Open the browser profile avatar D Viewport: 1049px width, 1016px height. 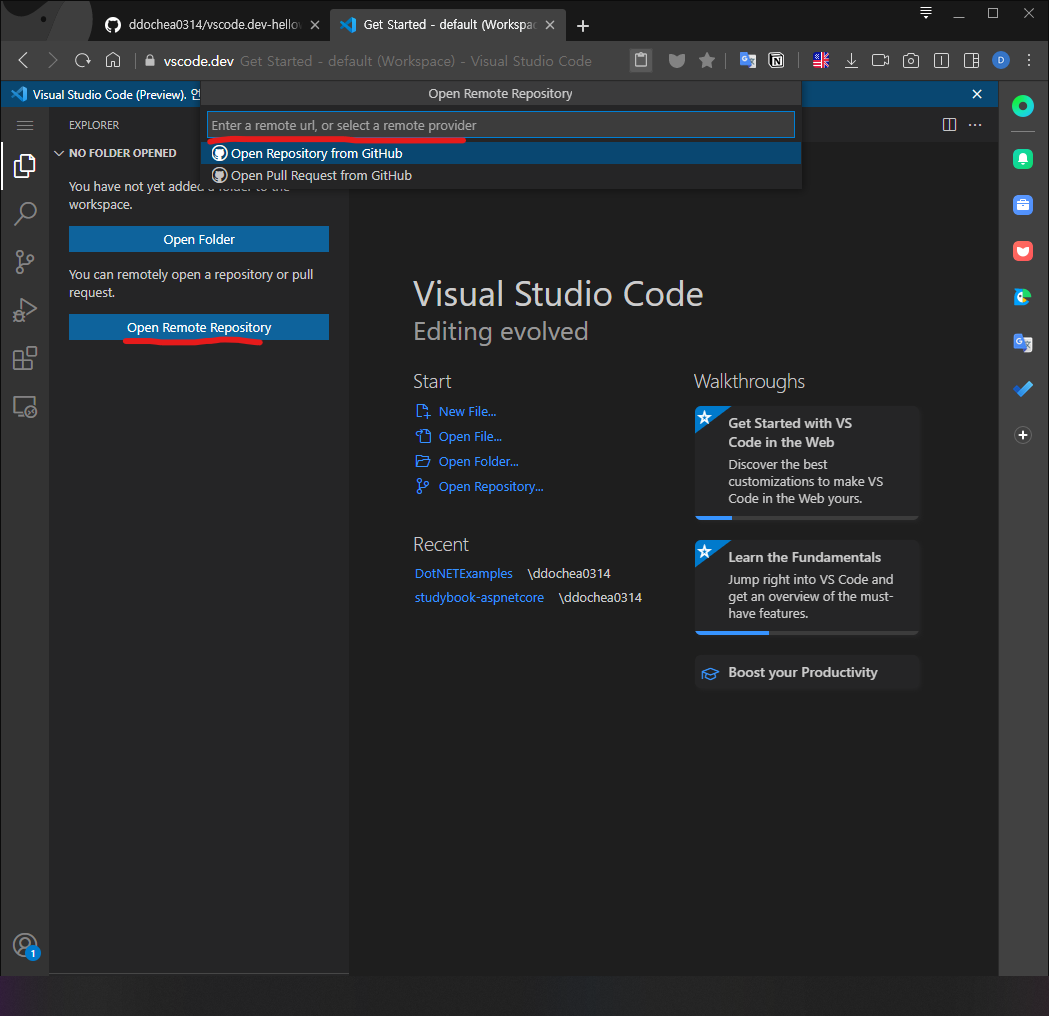tap(1001, 61)
